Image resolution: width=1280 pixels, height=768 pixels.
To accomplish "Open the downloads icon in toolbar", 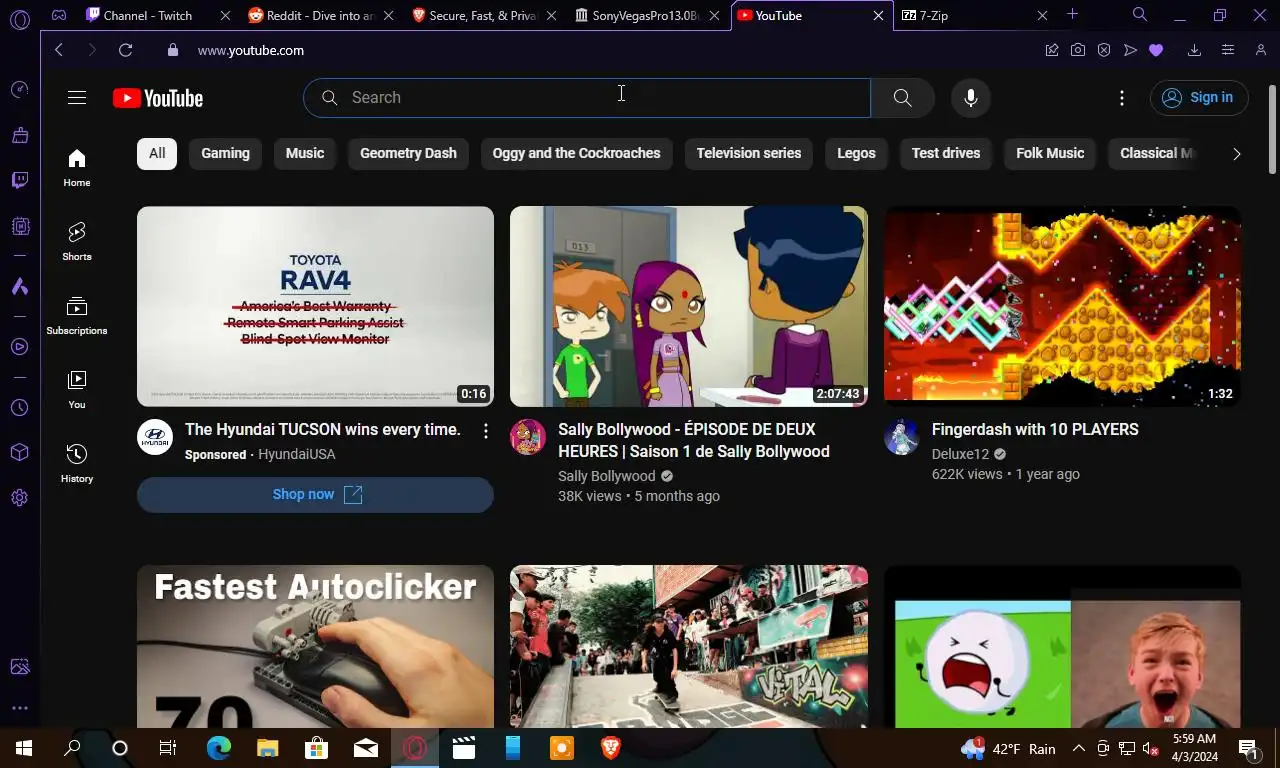I will point(1194,50).
